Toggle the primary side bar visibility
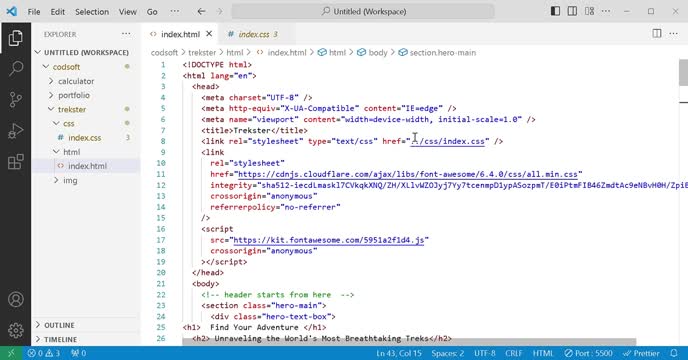The width and height of the screenshot is (688, 360). (x=555, y=11)
